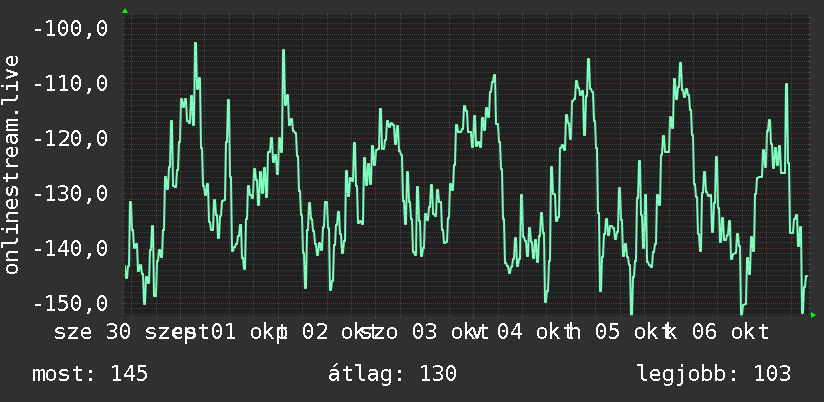Screen dimensions: 824x402
Task: Click the '02 okt' date label
Action: (x=339, y=333)
